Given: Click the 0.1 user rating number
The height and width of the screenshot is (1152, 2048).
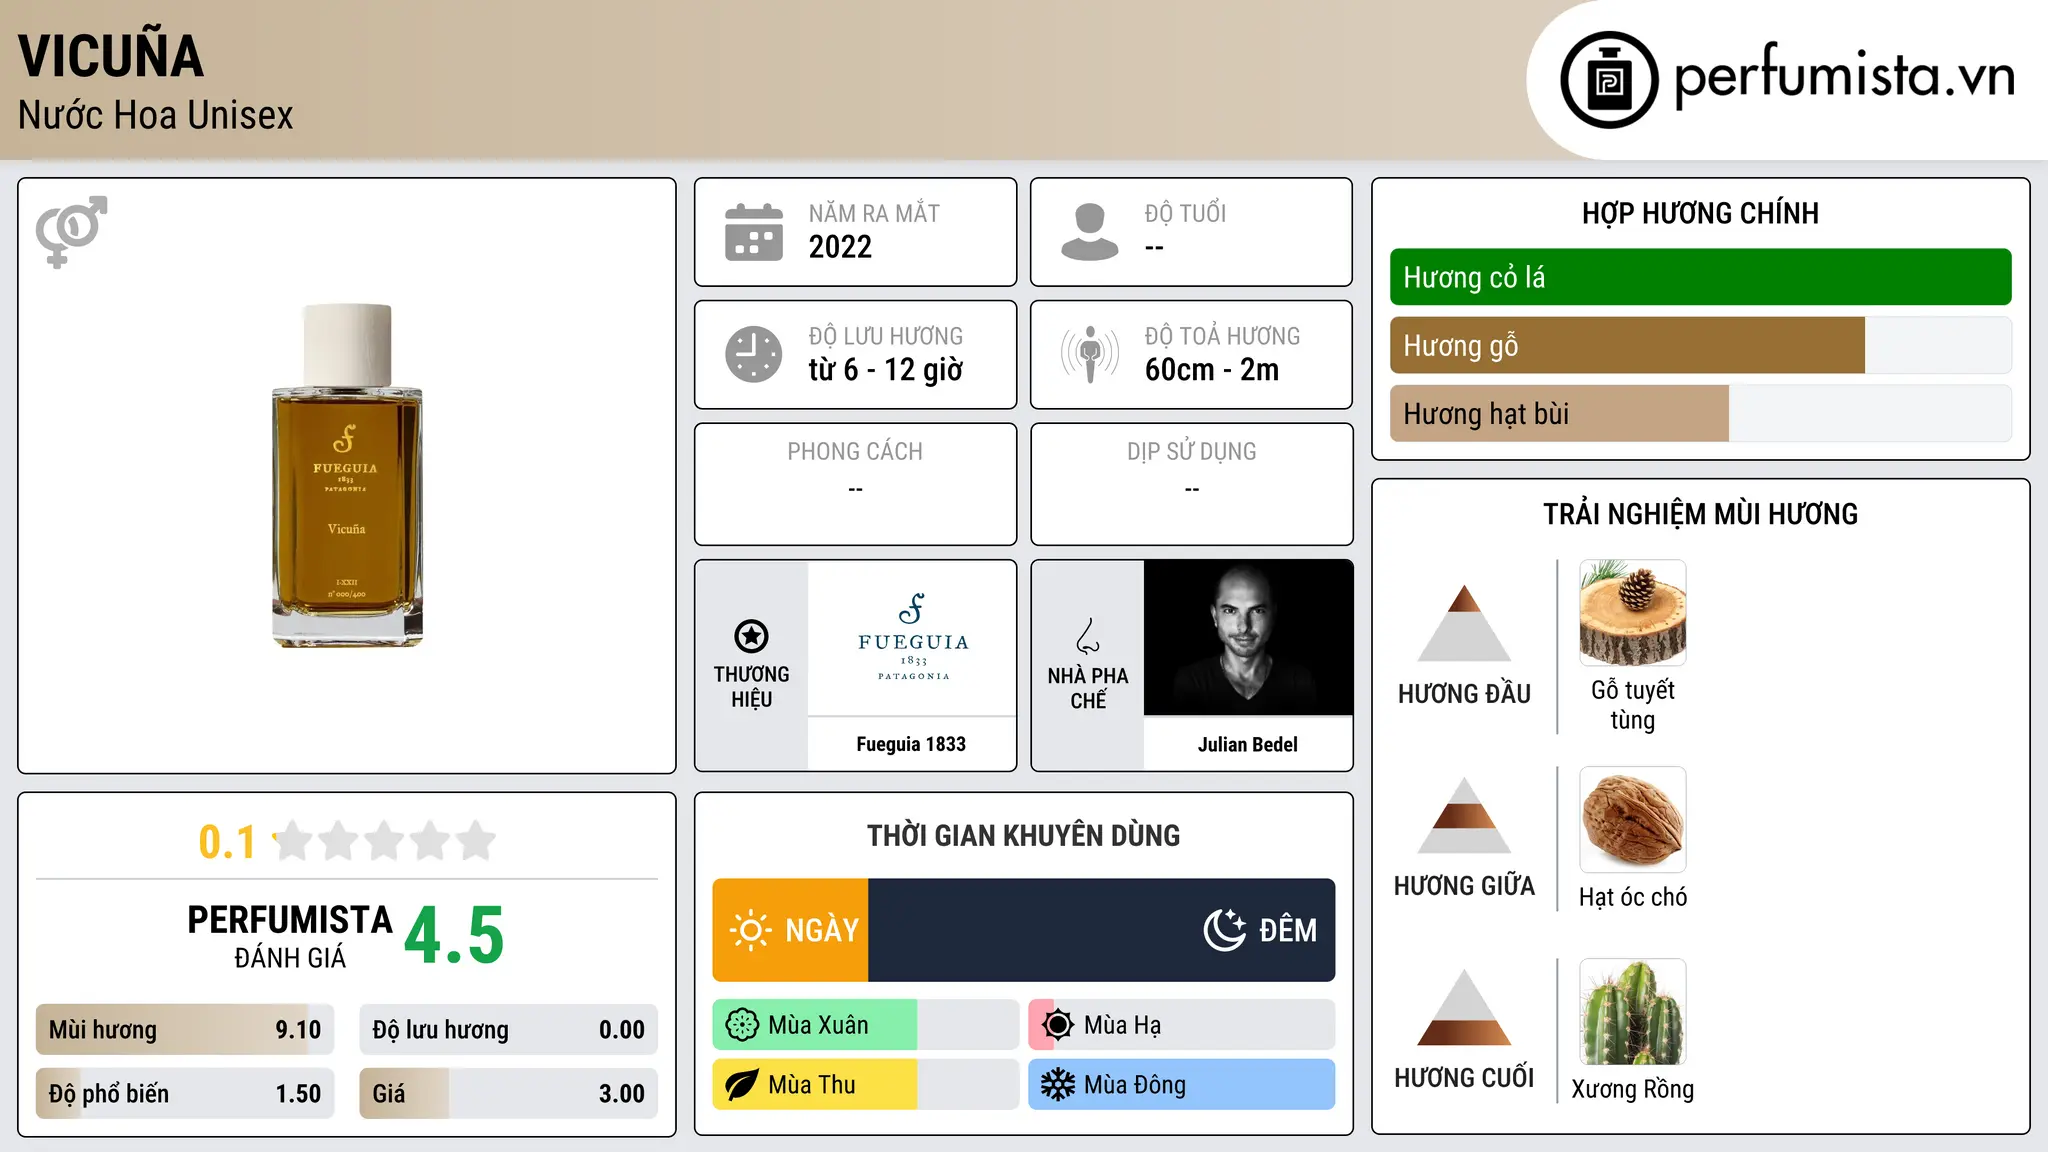Looking at the screenshot, I should tap(227, 842).
